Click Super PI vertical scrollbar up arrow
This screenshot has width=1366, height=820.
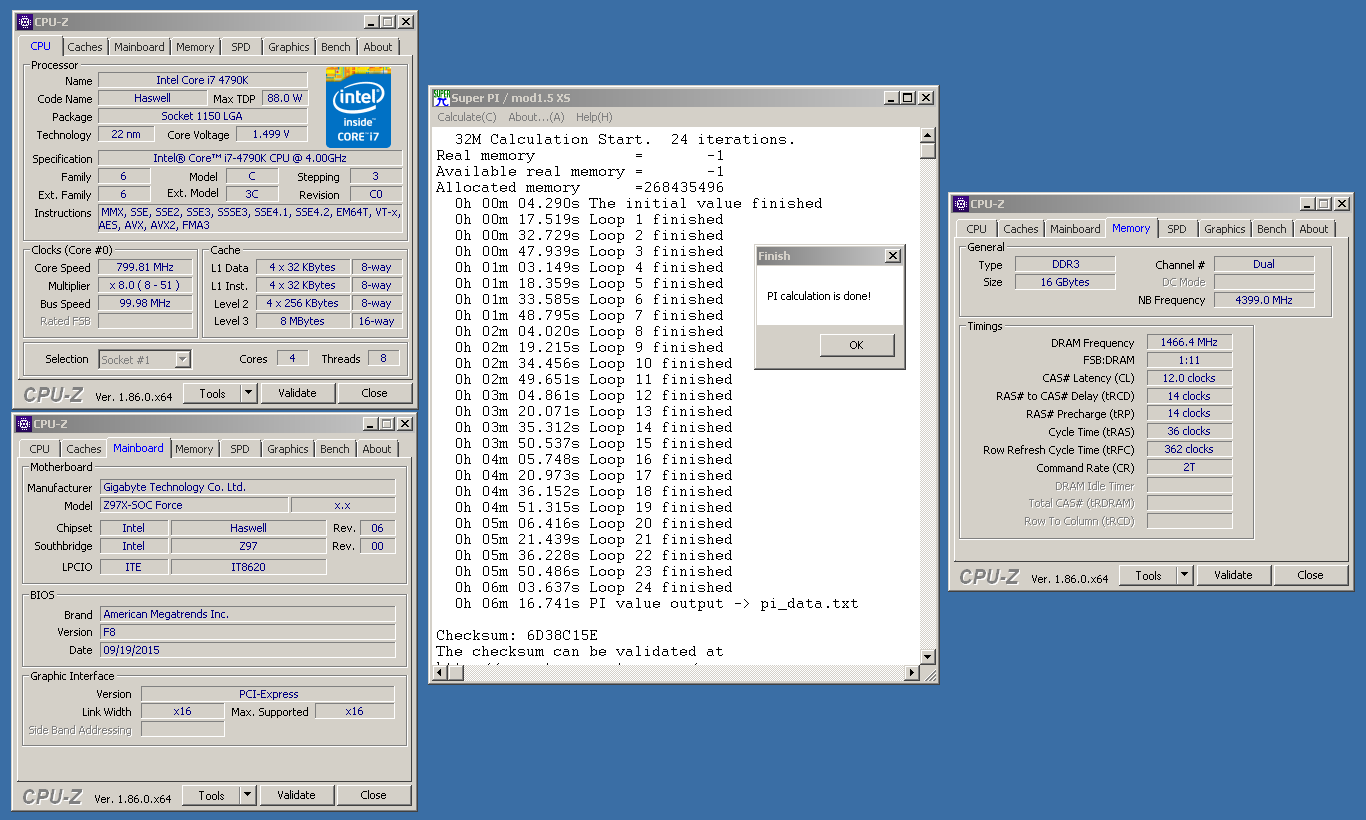928,136
